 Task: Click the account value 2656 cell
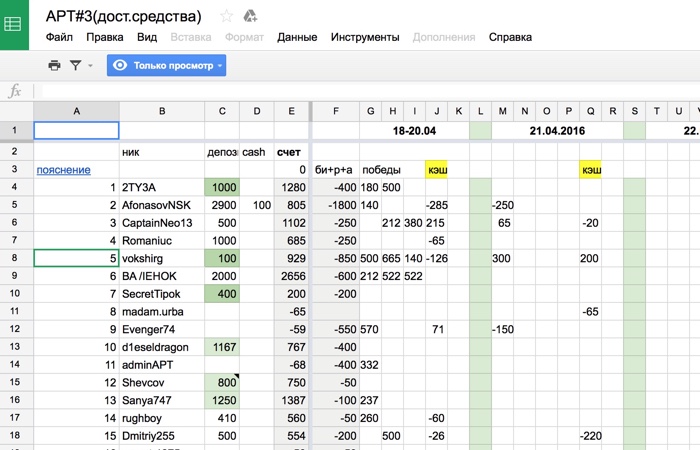click(291, 276)
